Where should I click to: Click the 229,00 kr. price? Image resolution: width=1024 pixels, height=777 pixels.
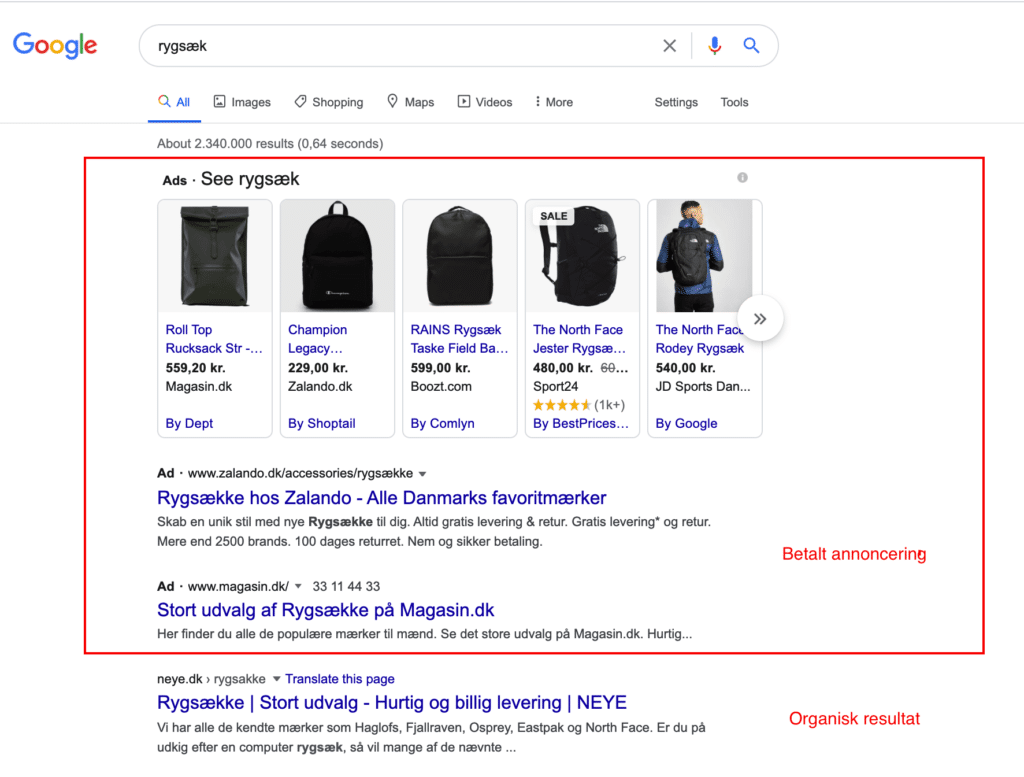pyautogui.click(x=318, y=368)
